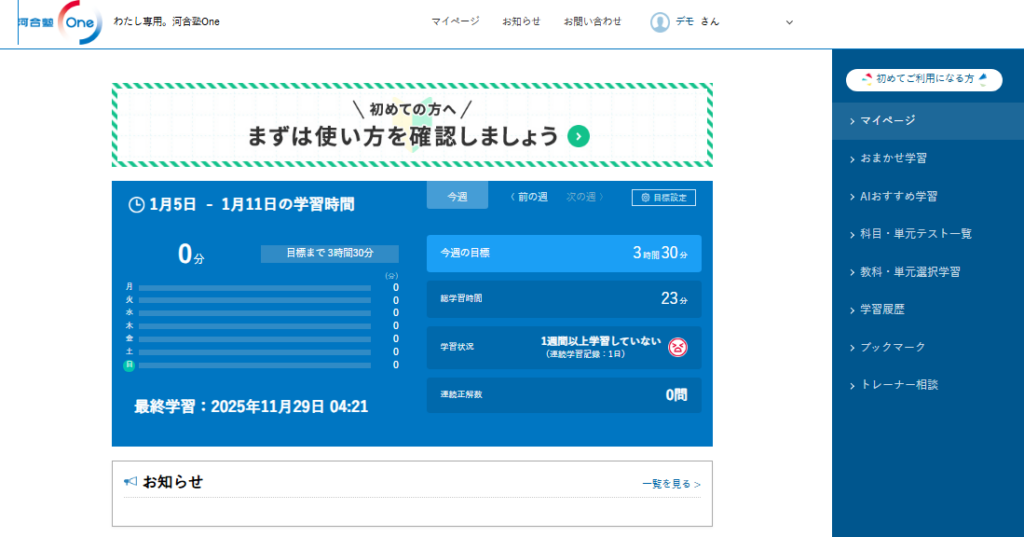Open 目標設定 goal settings button
This screenshot has width=1024, height=537.
664,198
